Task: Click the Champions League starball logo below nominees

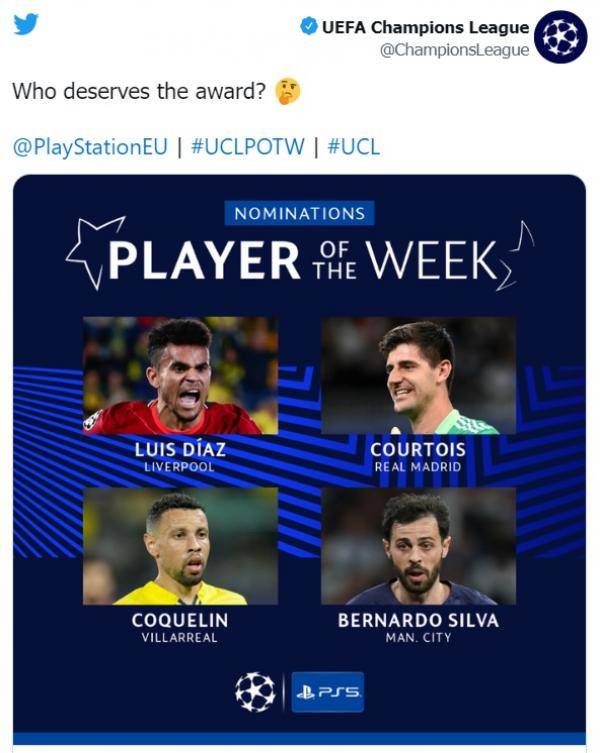Action: pos(255,691)
